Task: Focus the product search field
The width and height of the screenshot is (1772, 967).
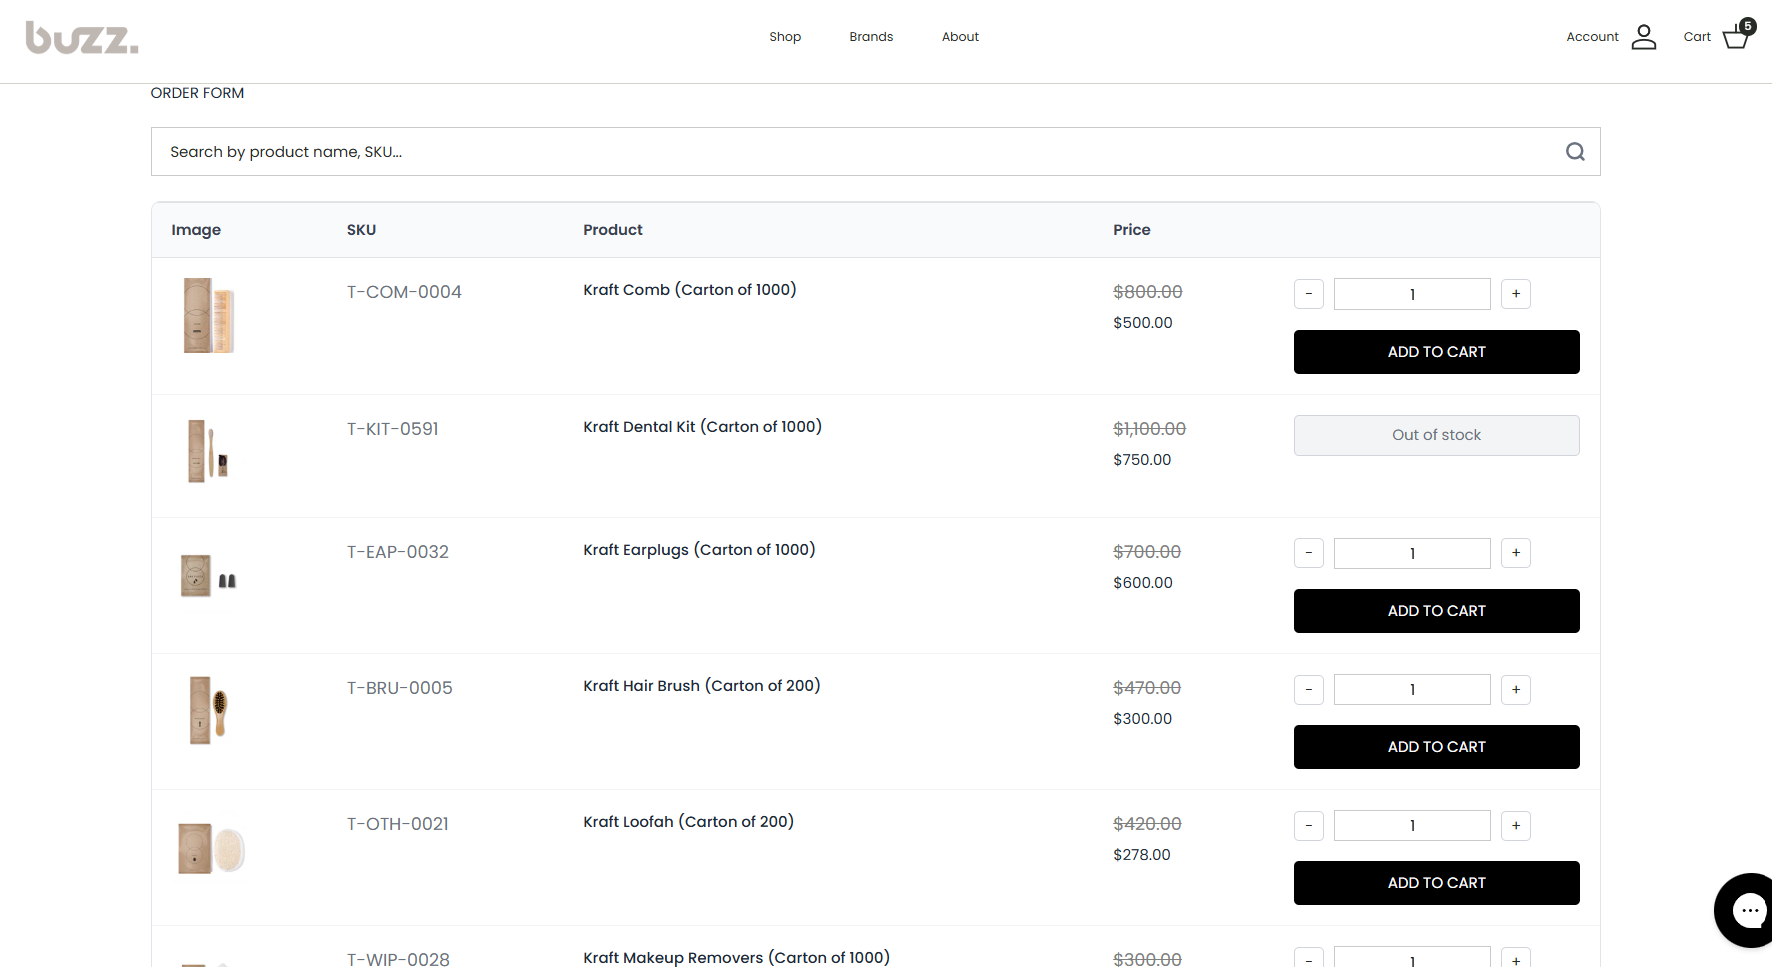Action: [850, 152]
